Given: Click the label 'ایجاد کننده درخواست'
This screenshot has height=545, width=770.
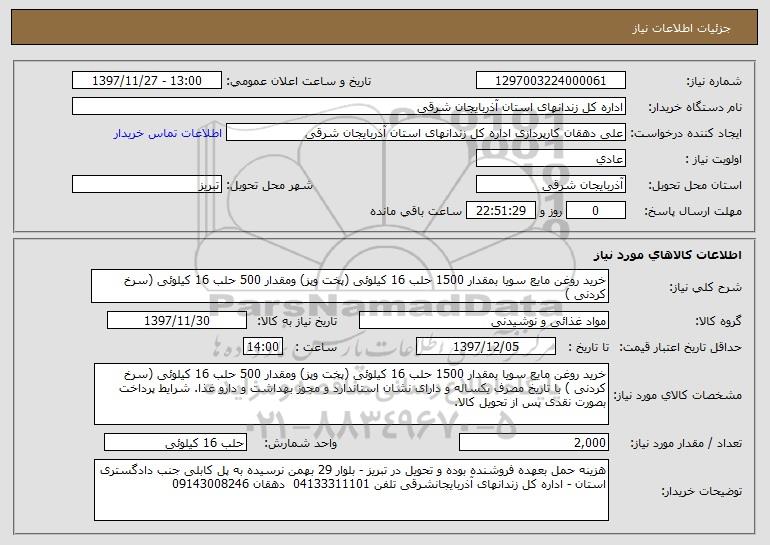Looking at the screenshot, I should pyautogui.click(x=686, y=133).
